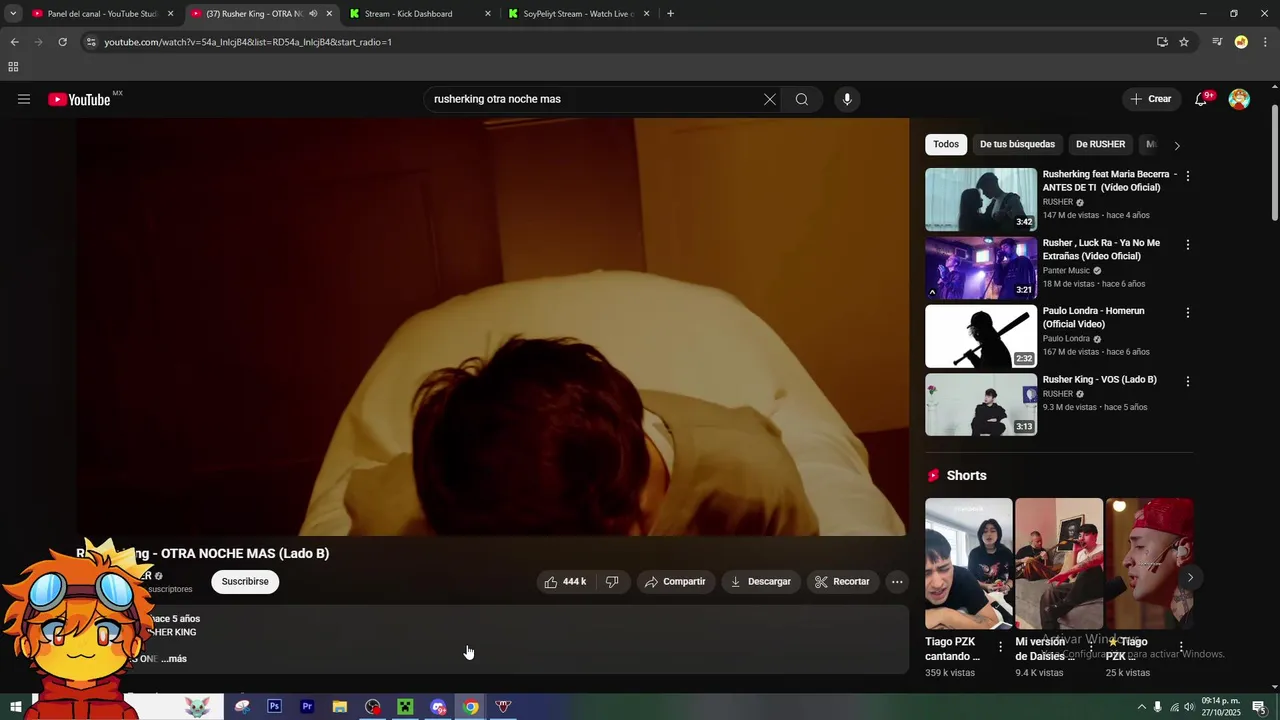
Task: Subscribe with the Suscribirse button
Action: point(245,582)
